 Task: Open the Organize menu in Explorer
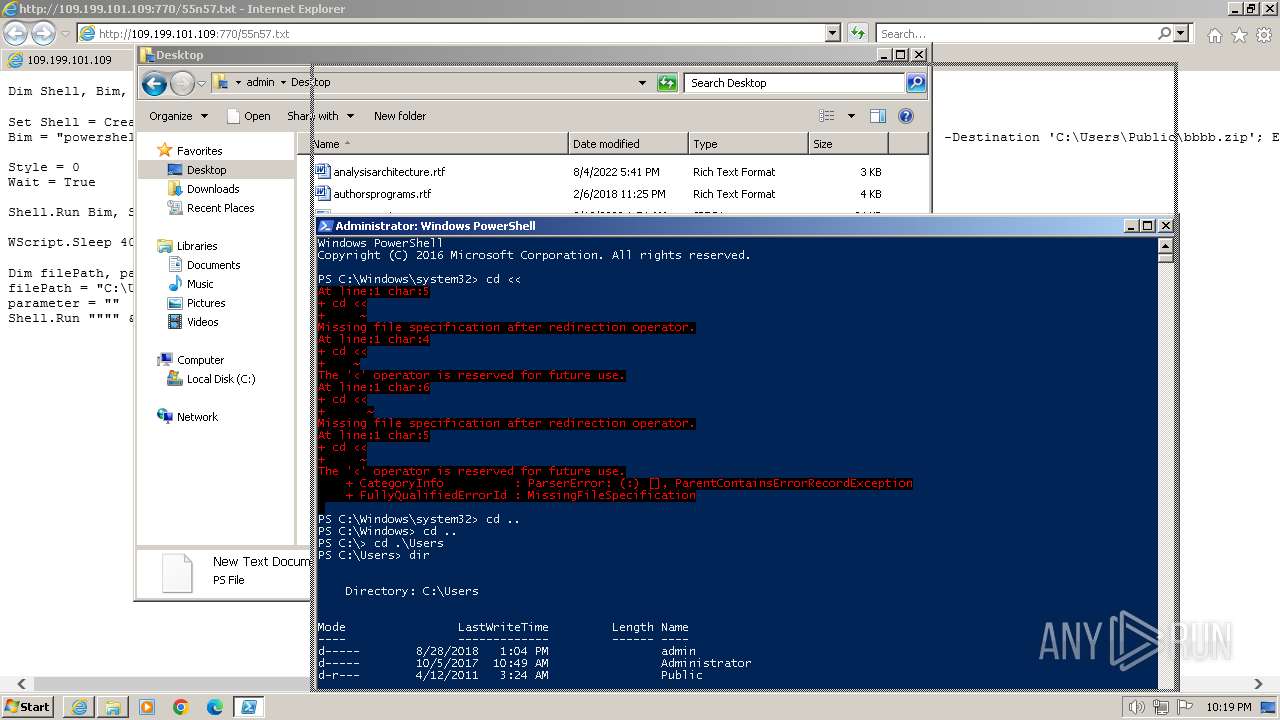178,116
